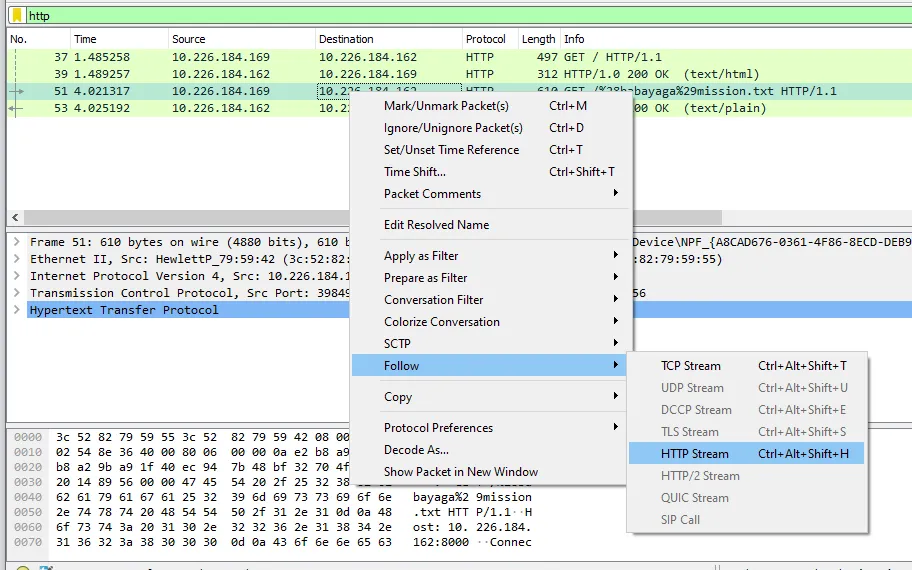The height and width of the screenshot is (570, 912).
Task: Open Apply as Filter submenu
Action: [x=490, y=256]
